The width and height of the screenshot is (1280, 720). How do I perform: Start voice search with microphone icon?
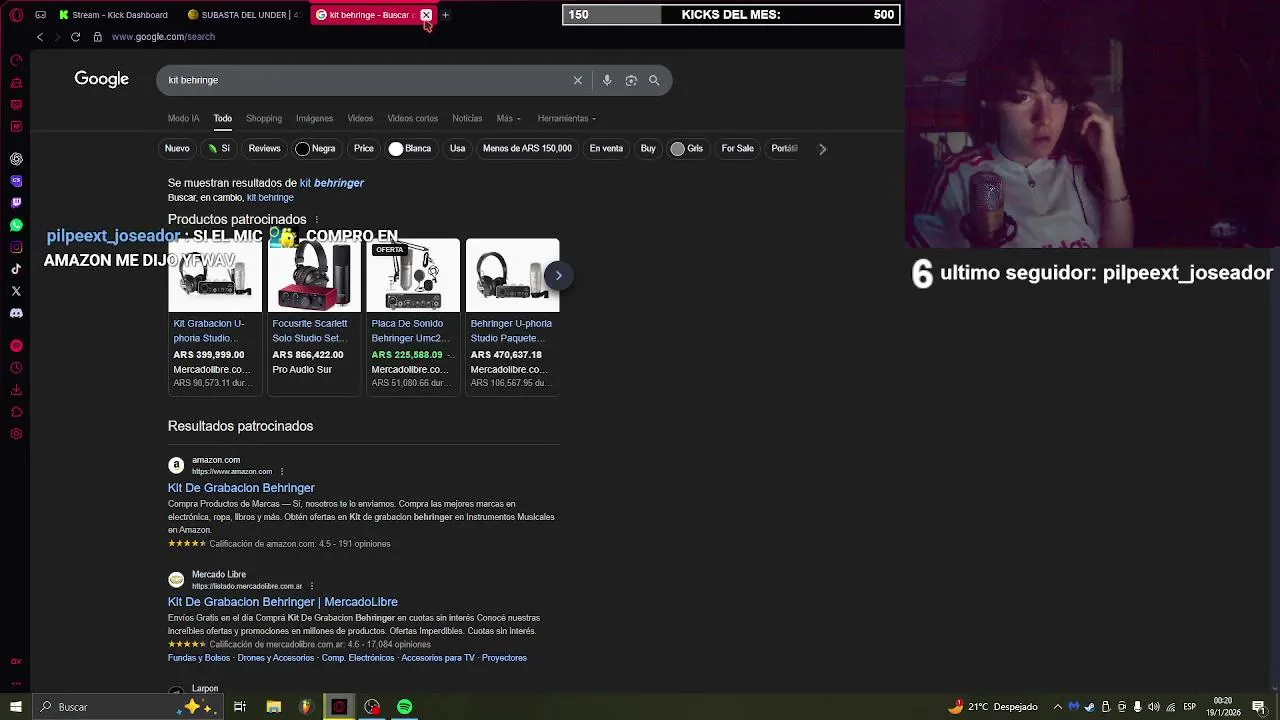(606, 80)
